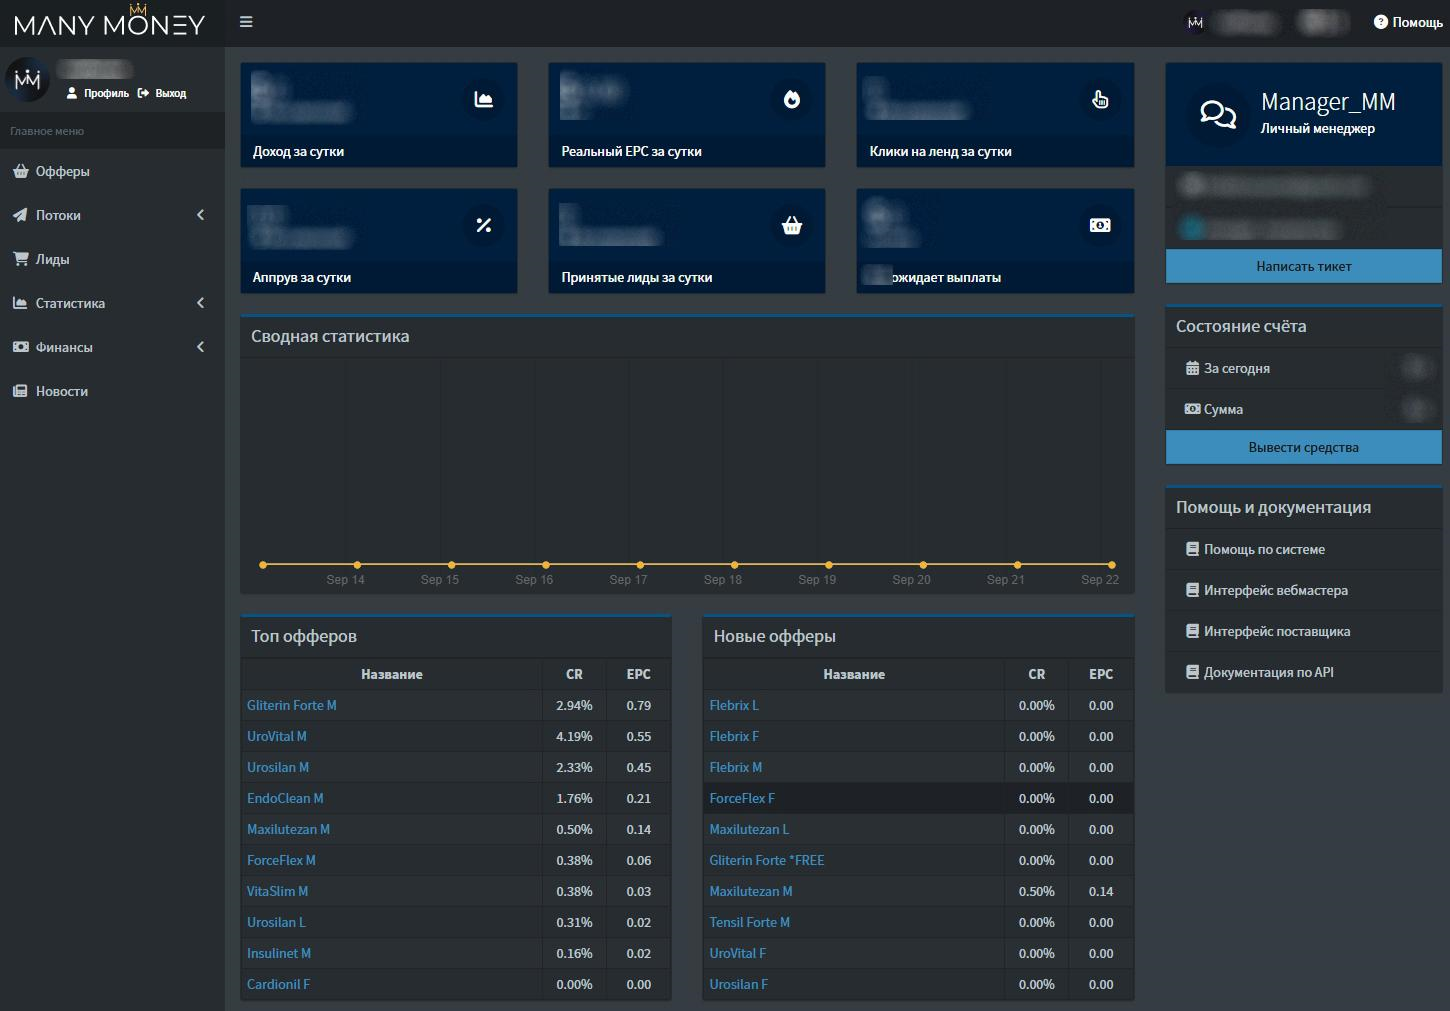Click the pointer icon on Клики на ленд card
The width and height of the screenshot is (1450, 1011).
[1100, 99]
